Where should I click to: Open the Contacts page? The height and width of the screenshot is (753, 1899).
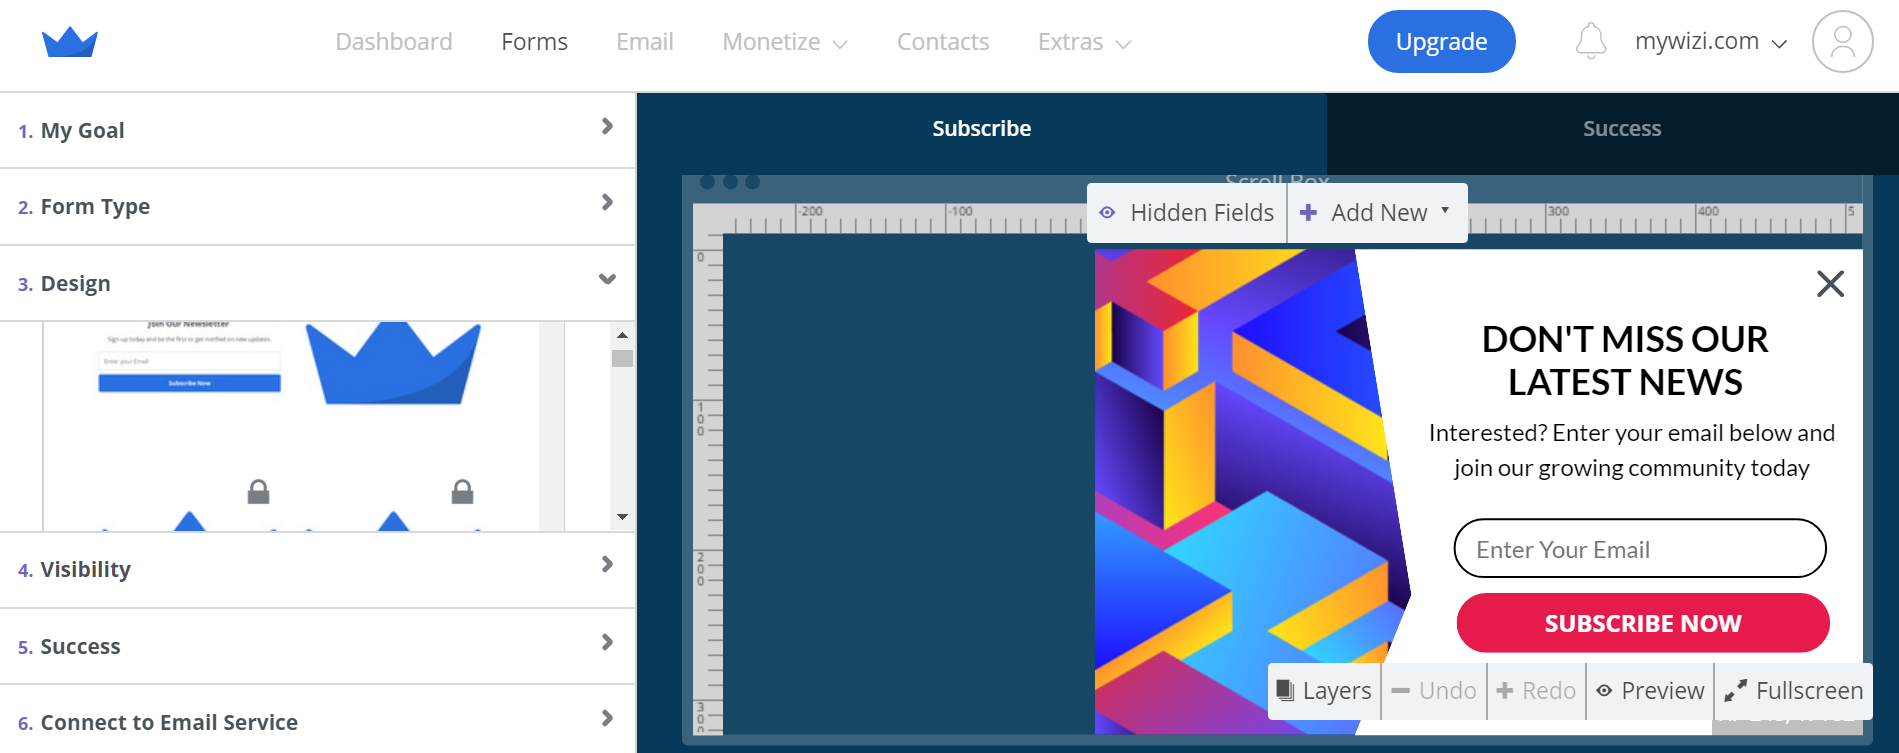tap(943, 42)
